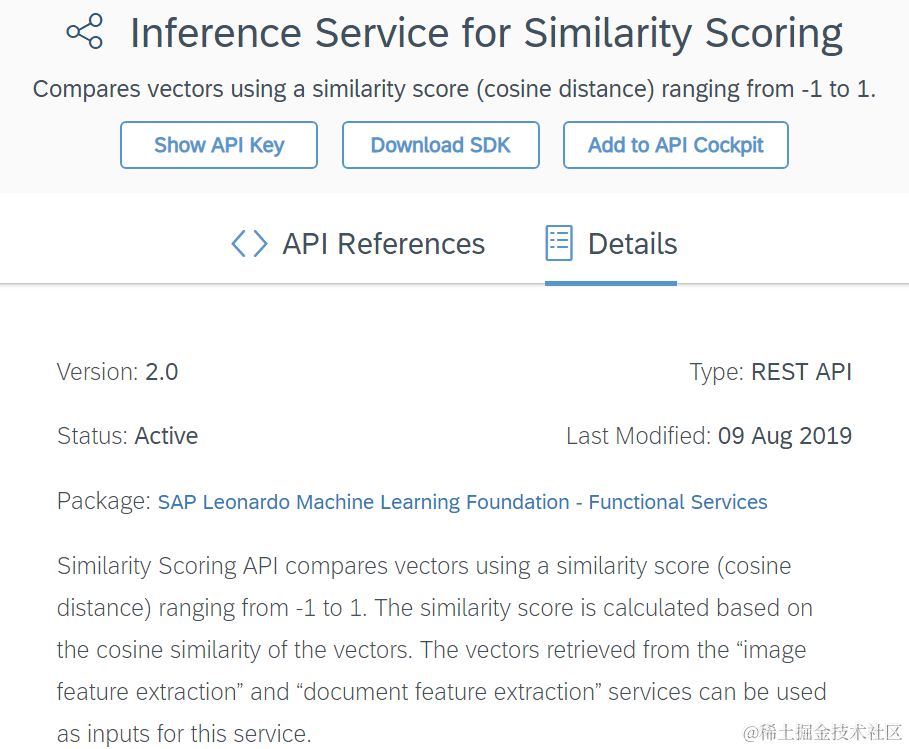Click the Similarity Scoring API description paragraph
909x749 pixels.
coord(442,649)
